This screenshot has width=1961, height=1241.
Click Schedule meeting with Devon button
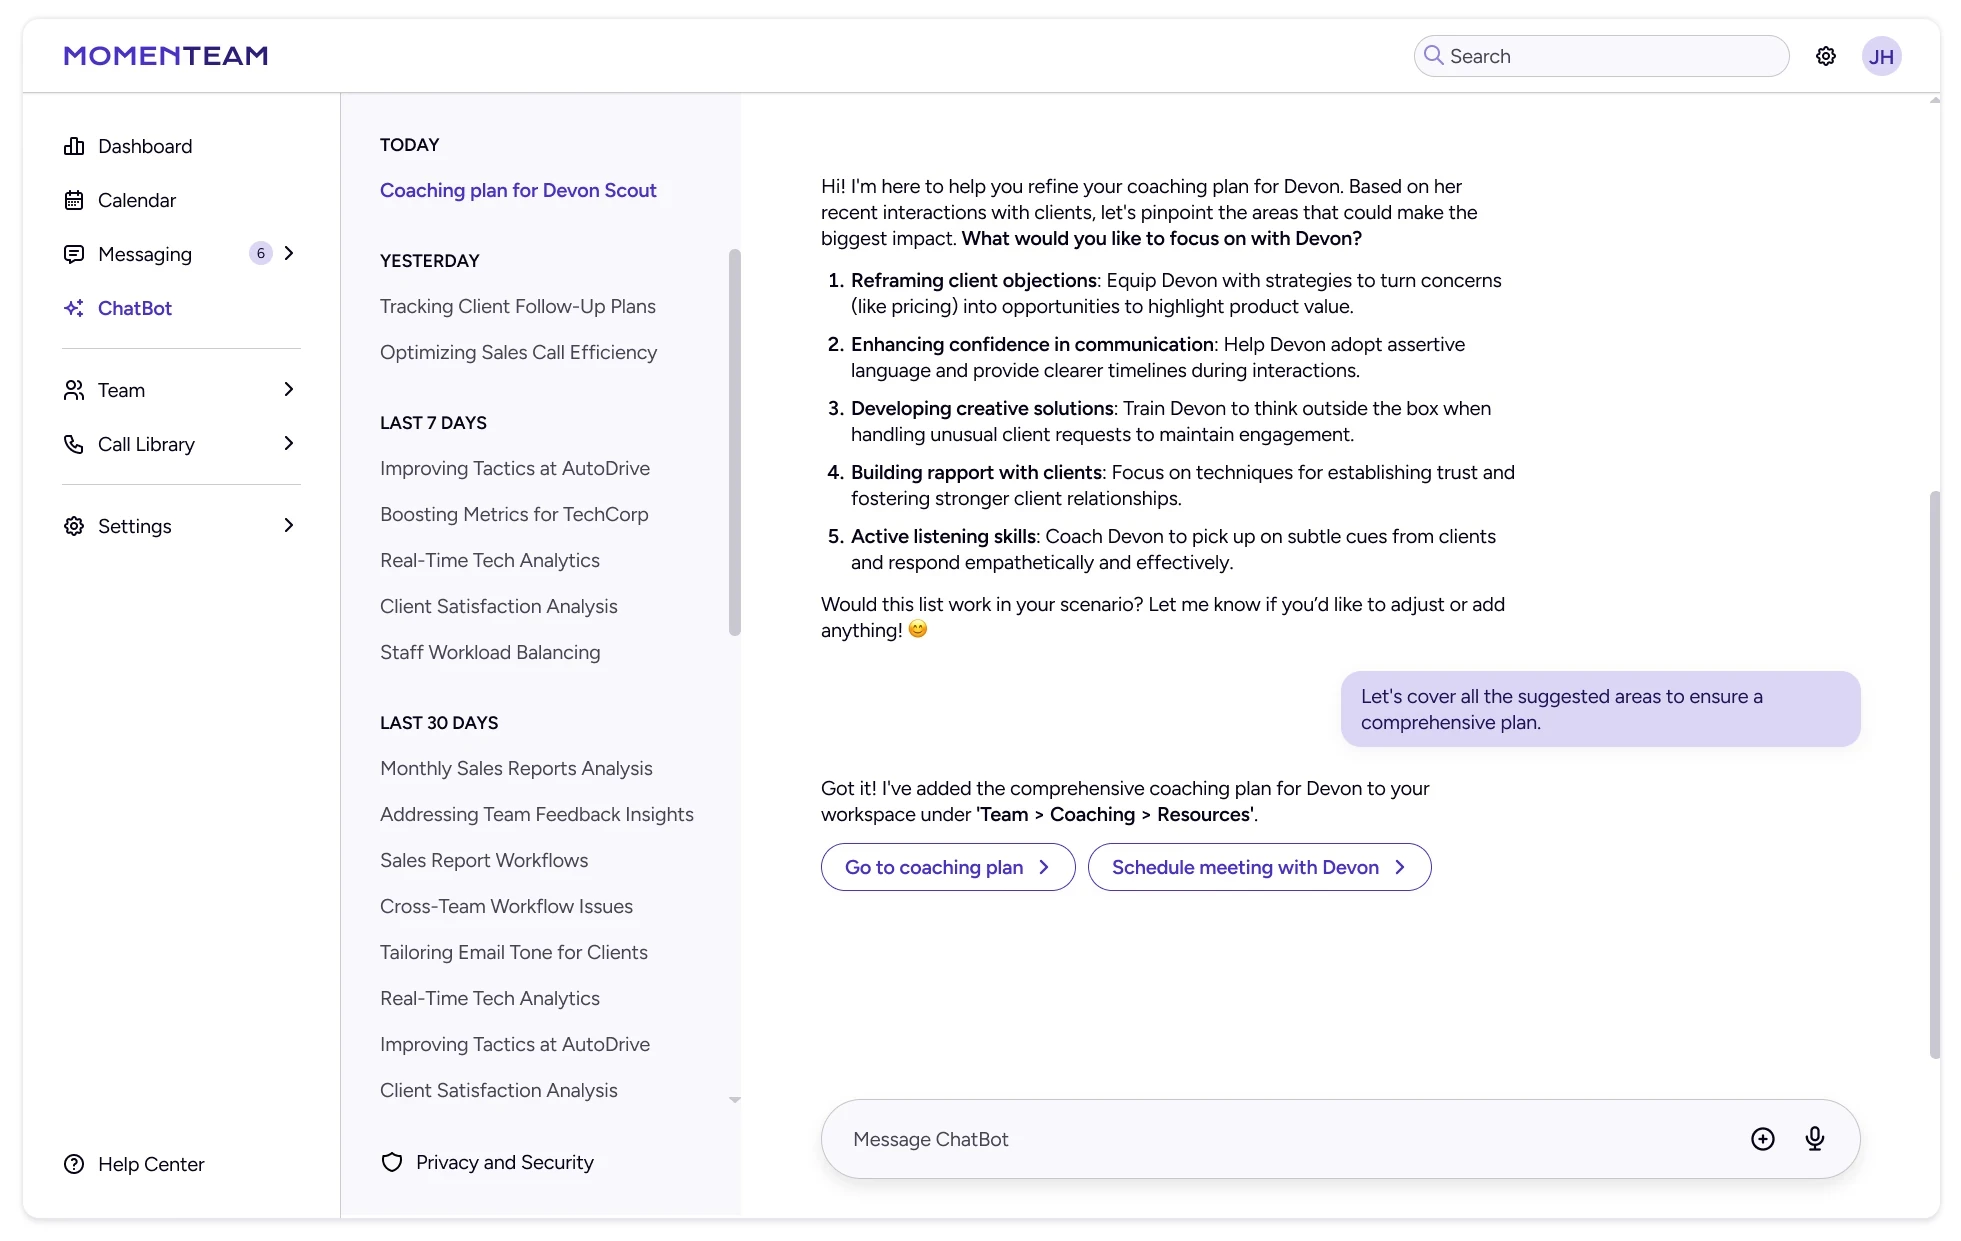click(x=1258, y=867)
